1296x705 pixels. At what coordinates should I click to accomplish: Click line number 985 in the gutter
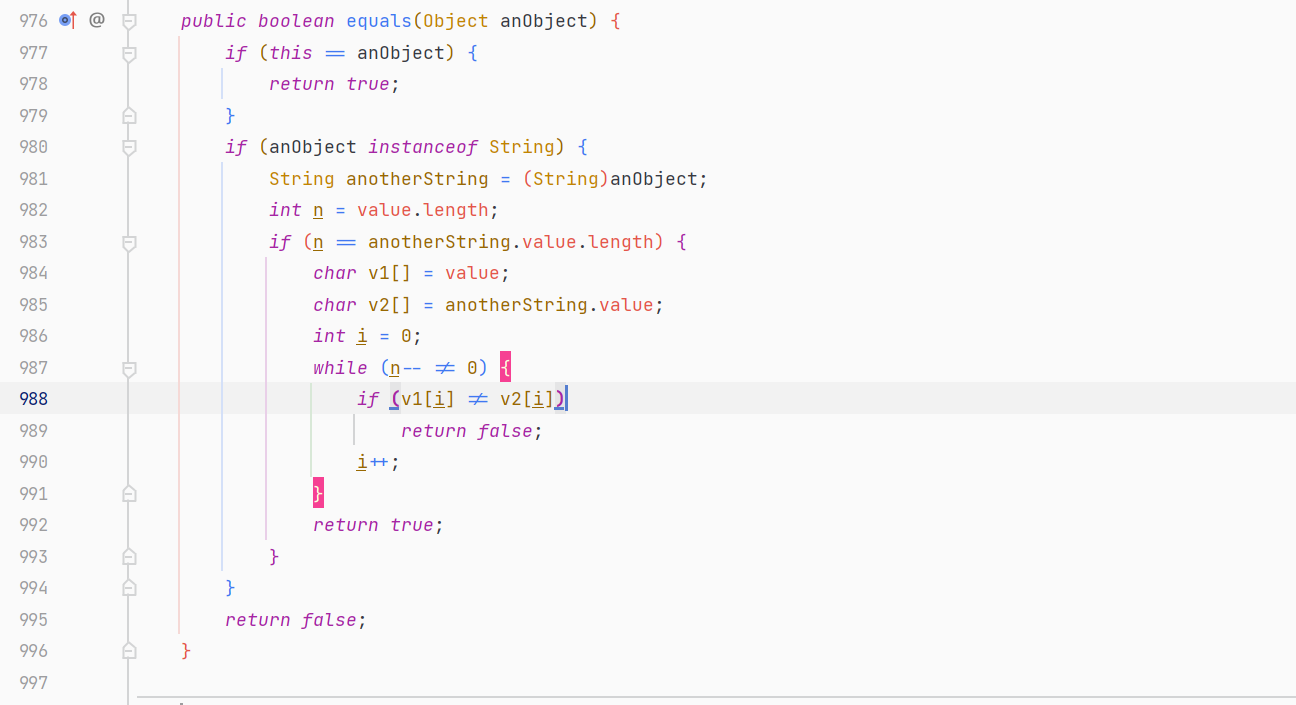click(33, 305)
